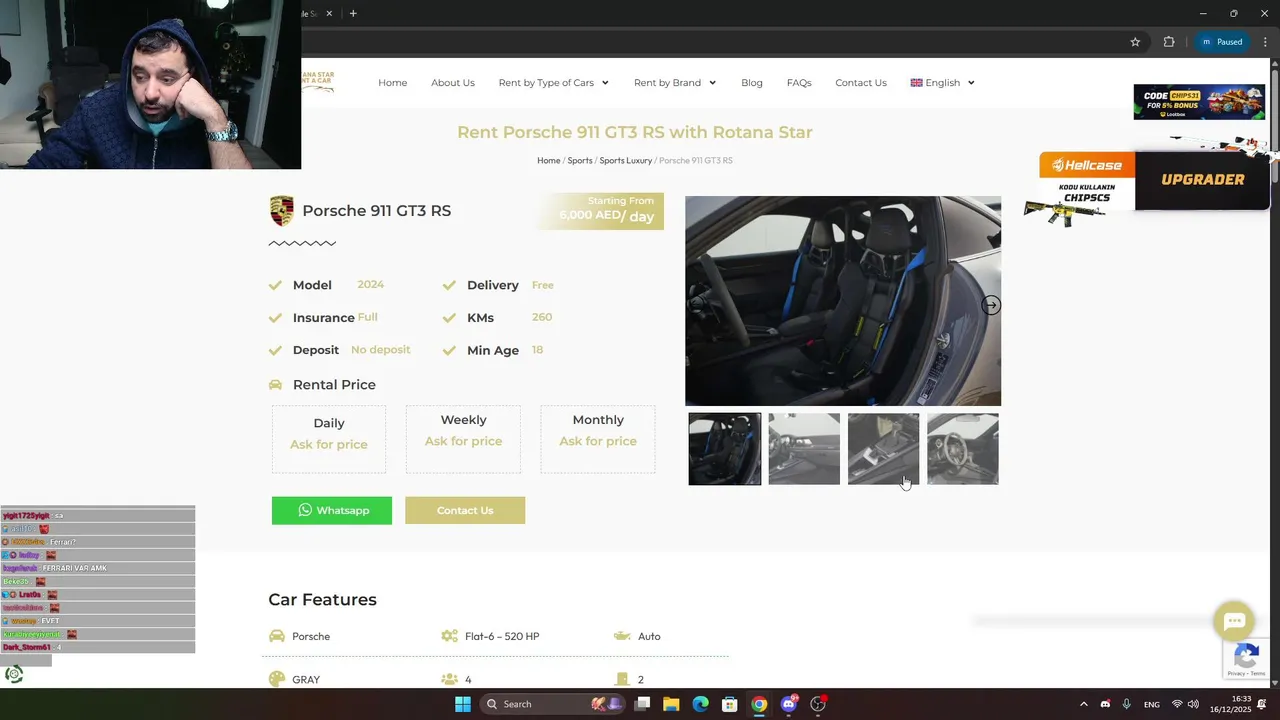Click the checkmark beside Min Age
The height and width of the screenshot is (720, 1280).
449,350
